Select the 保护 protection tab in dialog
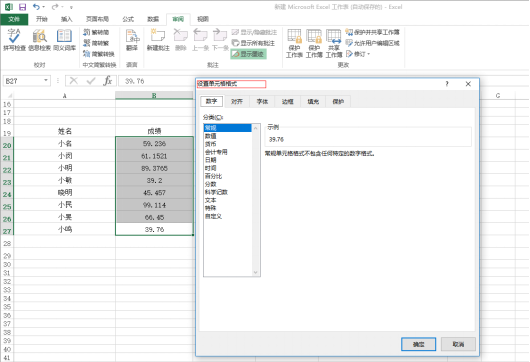This screenshot has height=362, width=530. (338, 101)
